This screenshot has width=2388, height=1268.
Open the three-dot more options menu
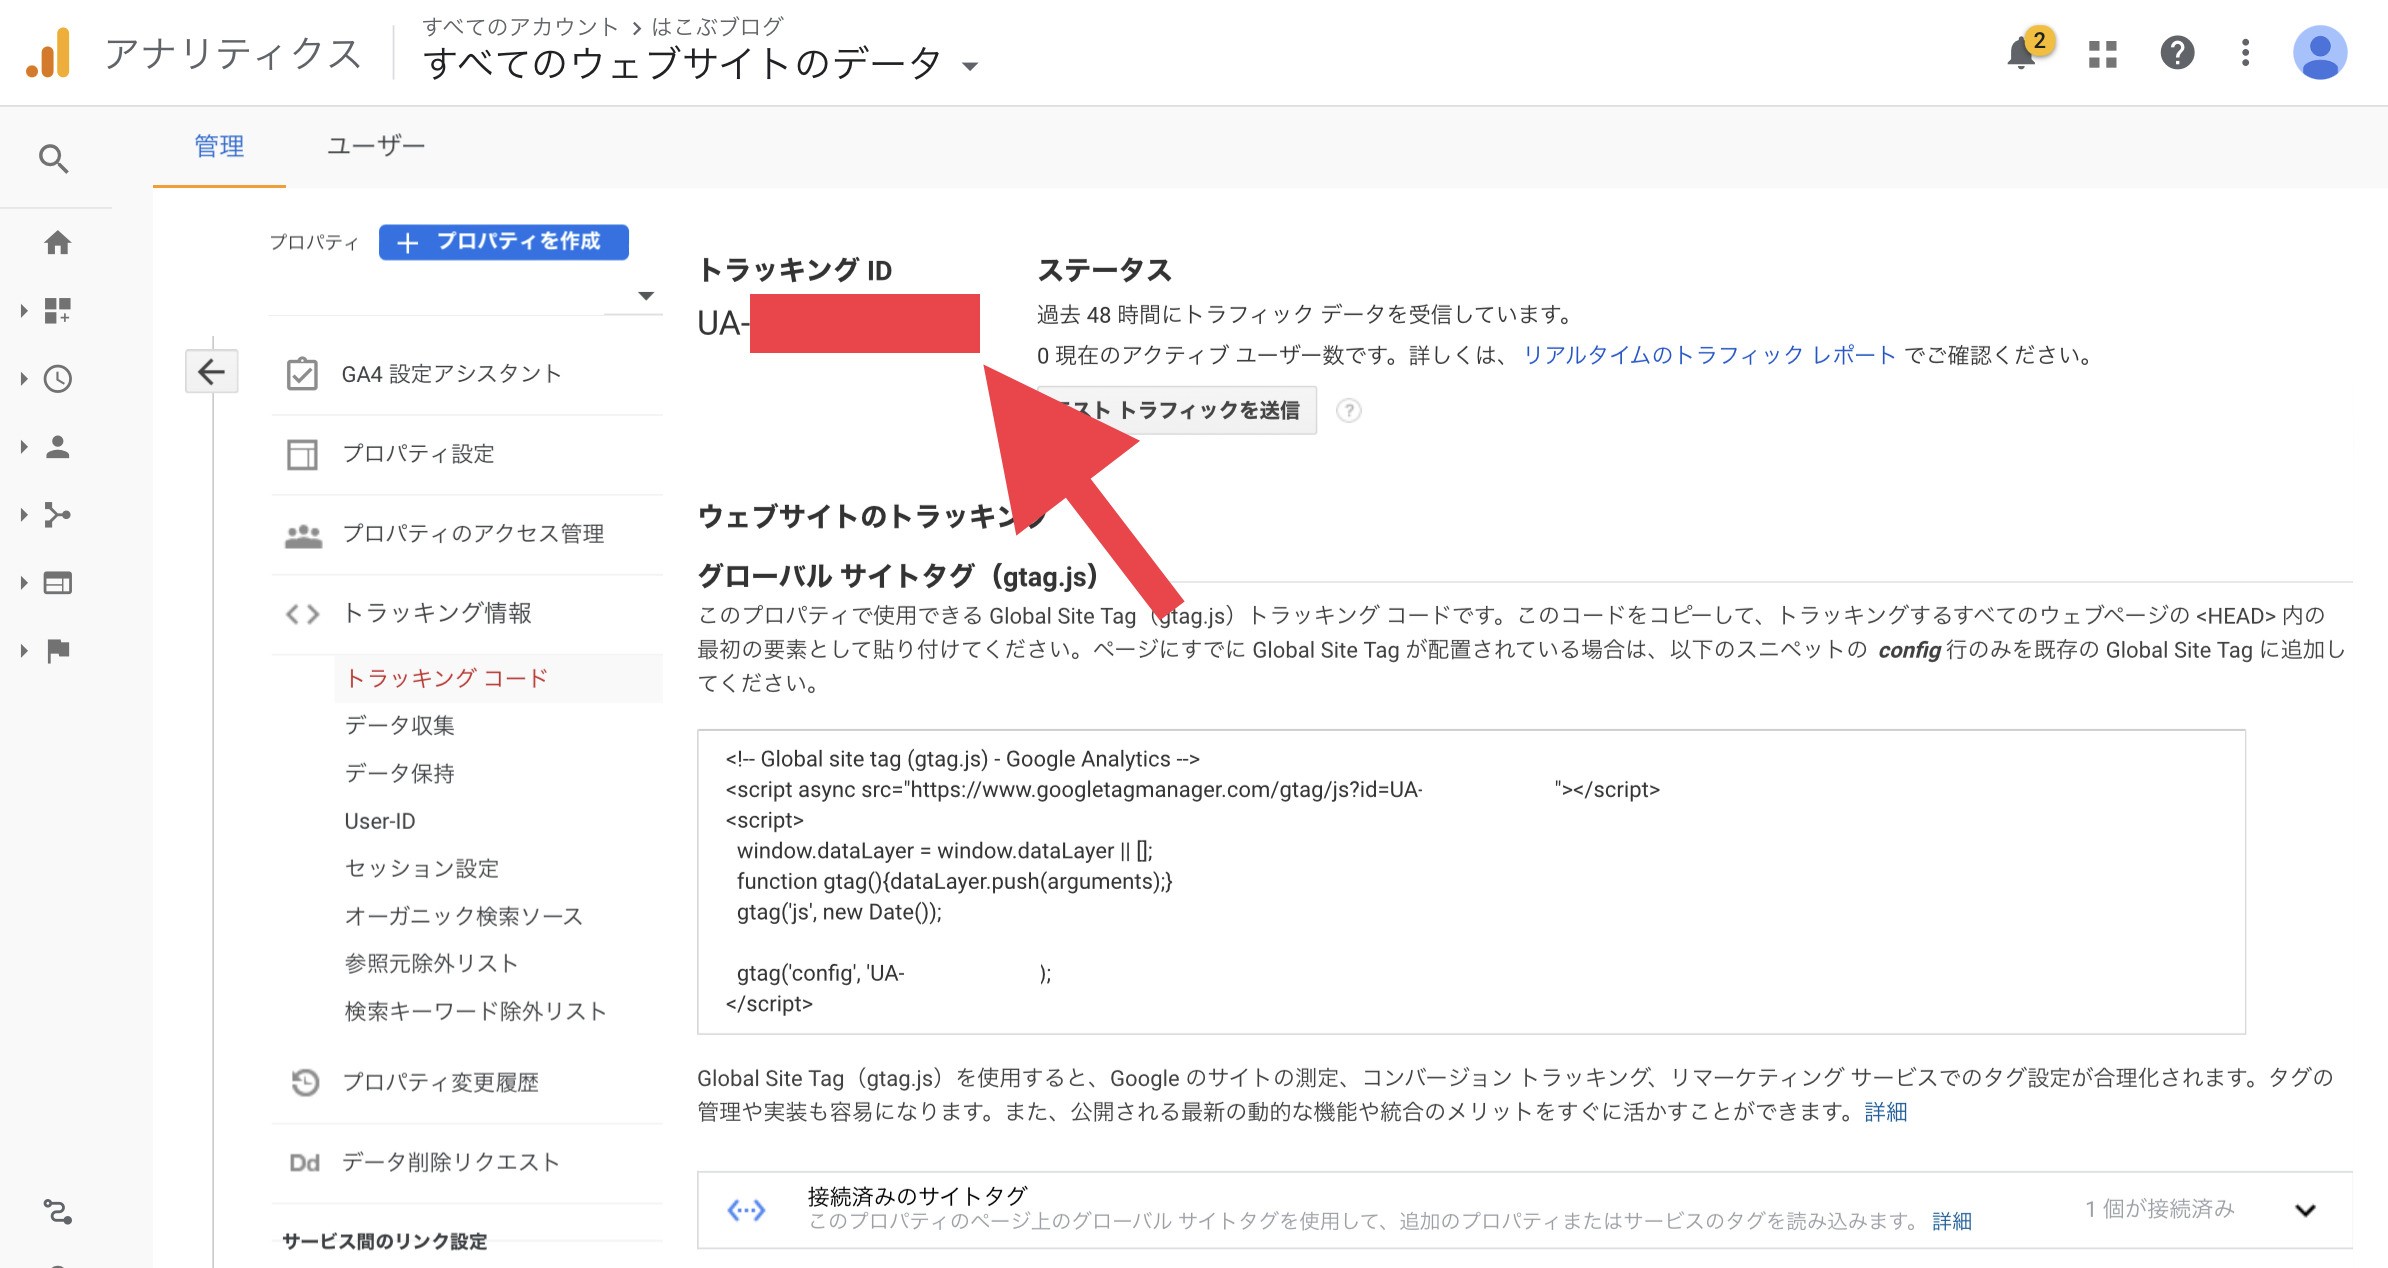pyautogui.click(x=2246, y=53)
